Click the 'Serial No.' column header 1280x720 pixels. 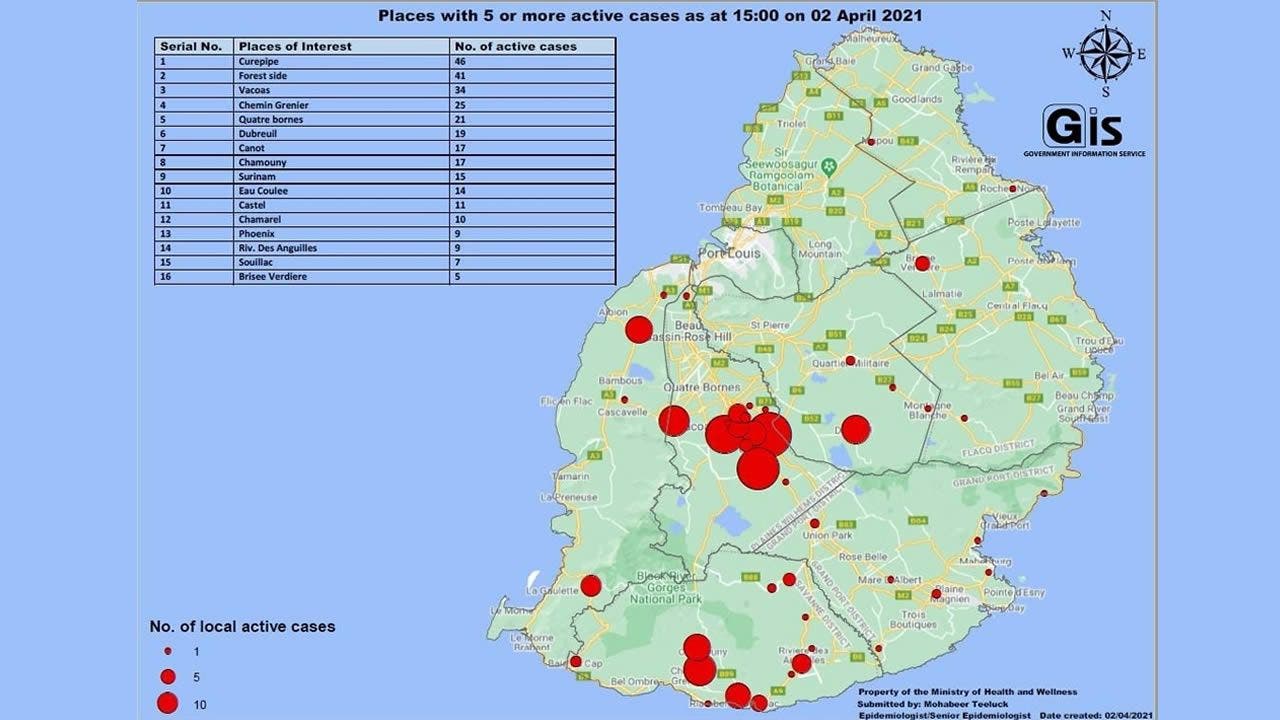point(190,46)
